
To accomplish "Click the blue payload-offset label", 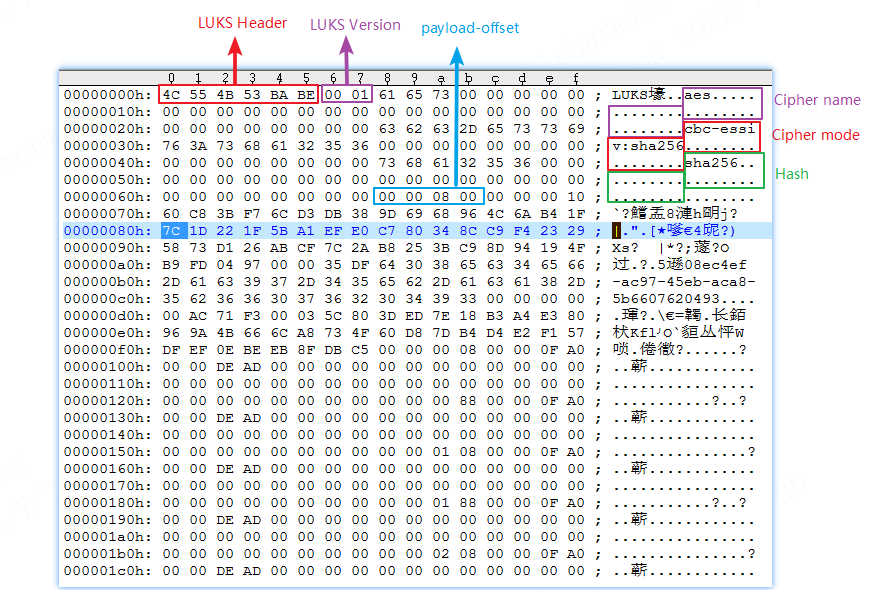I will [x=470, y=28].
